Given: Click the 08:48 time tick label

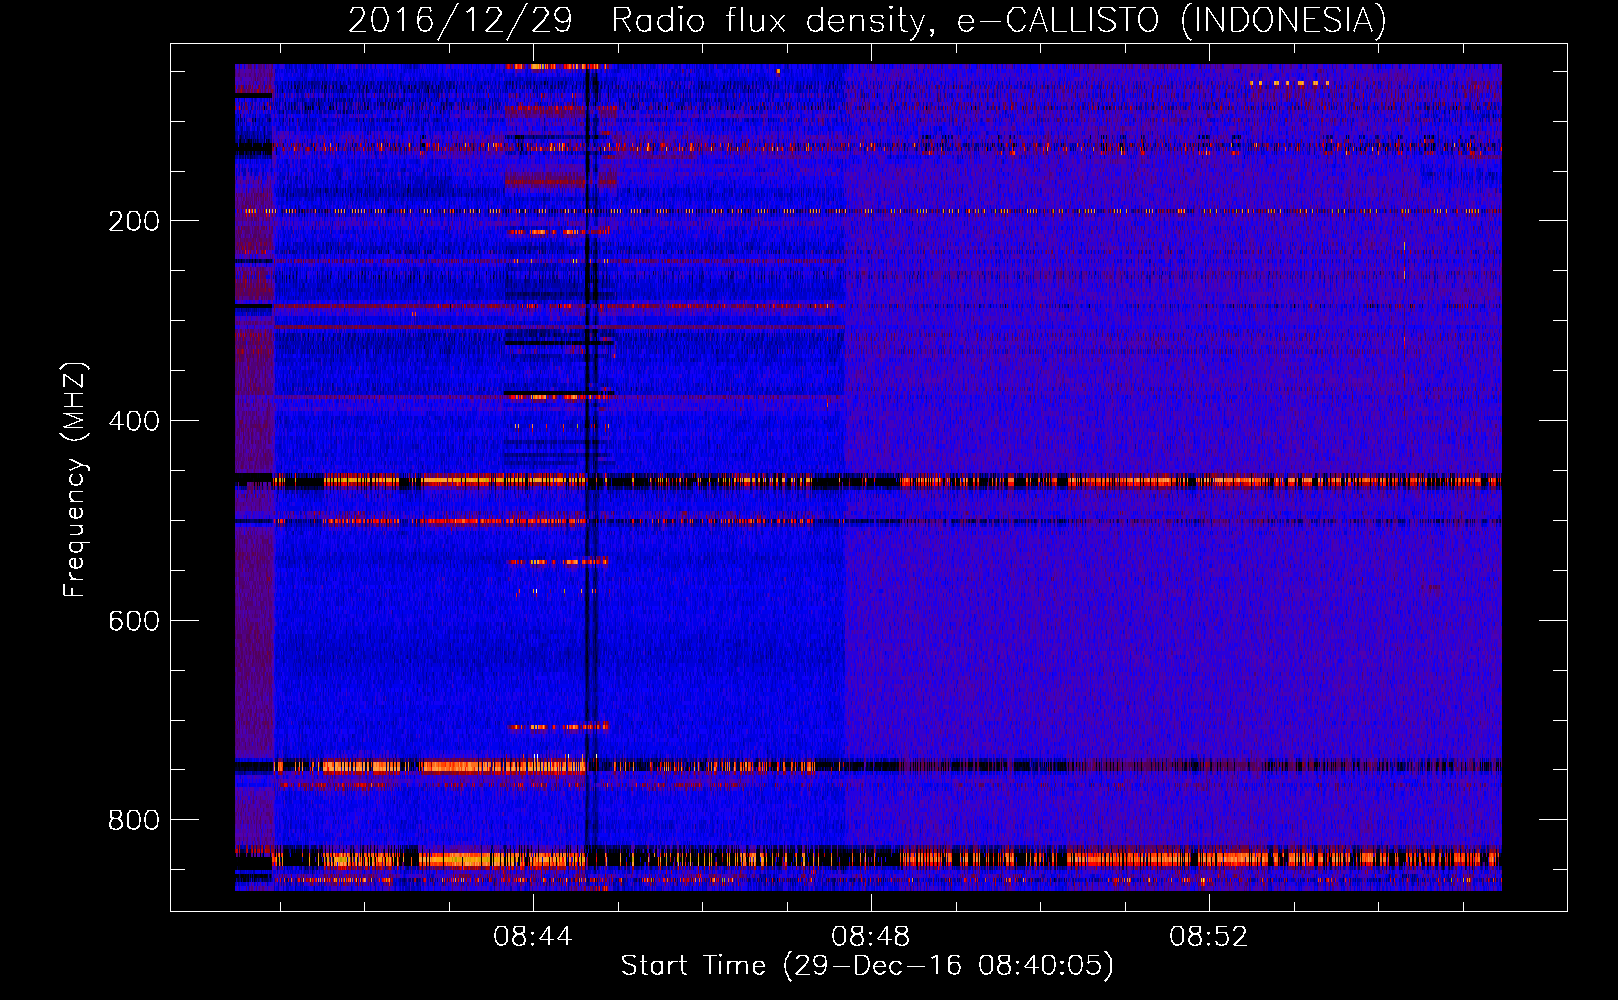Looking at the screenshot, I should click(x=871, y=936).
